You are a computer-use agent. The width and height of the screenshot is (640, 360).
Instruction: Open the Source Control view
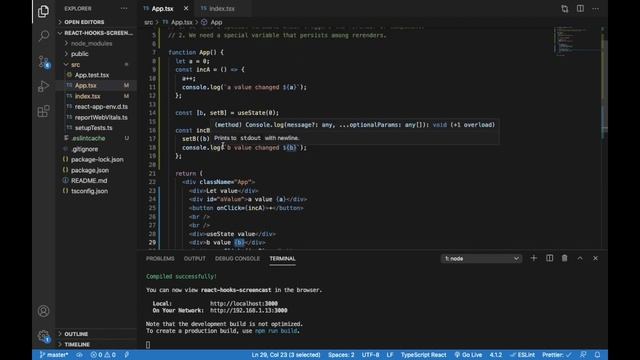pos(44,62)
